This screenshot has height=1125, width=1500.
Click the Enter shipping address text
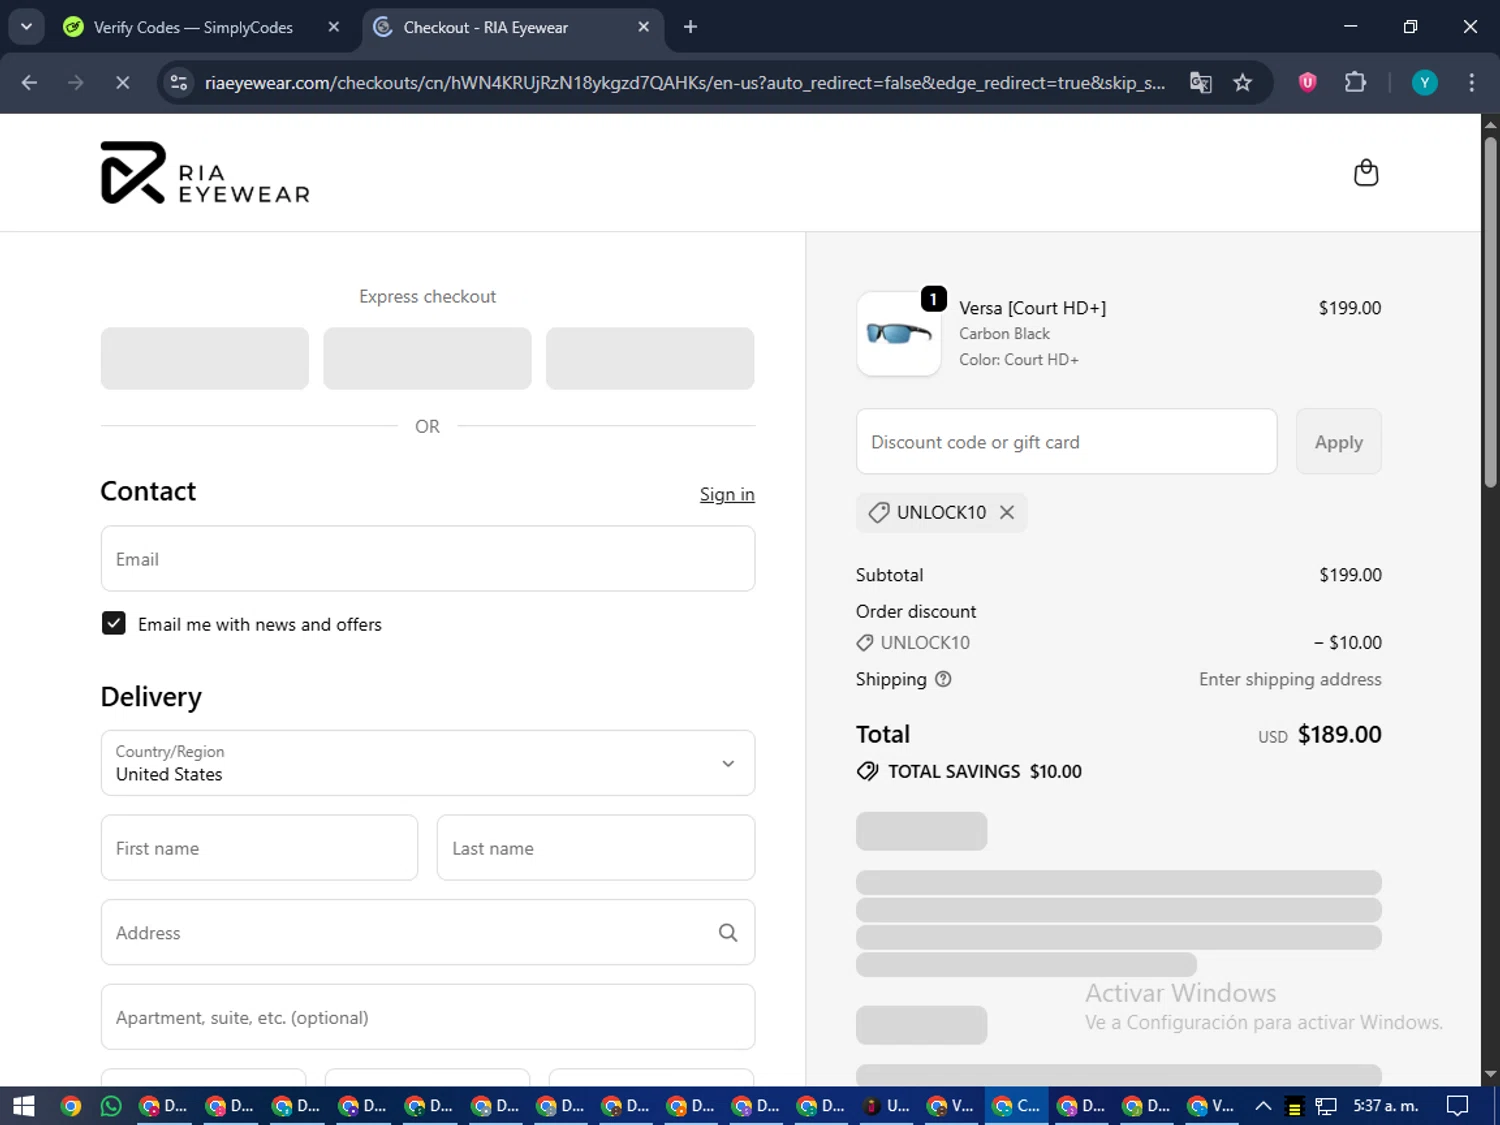(1290, 679)
